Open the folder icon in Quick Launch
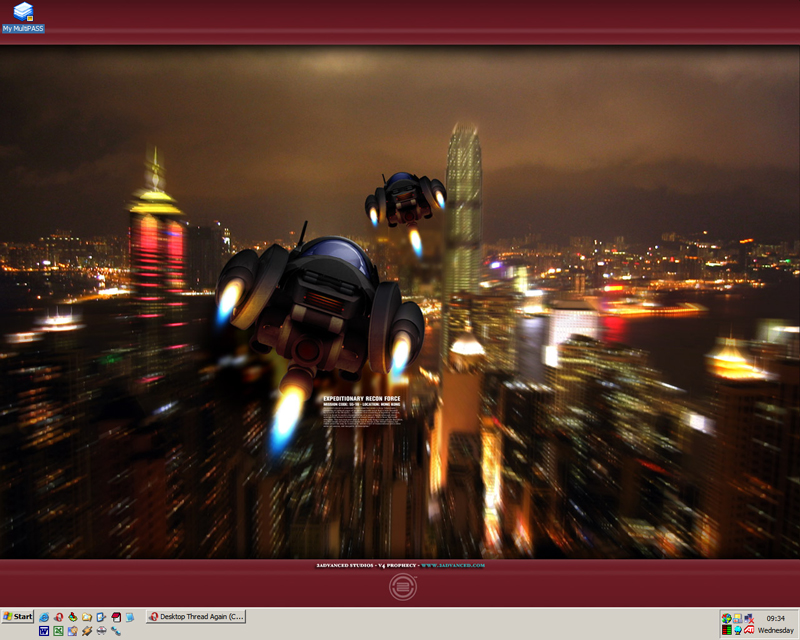 pyautogui.click(x=87, y=617)
